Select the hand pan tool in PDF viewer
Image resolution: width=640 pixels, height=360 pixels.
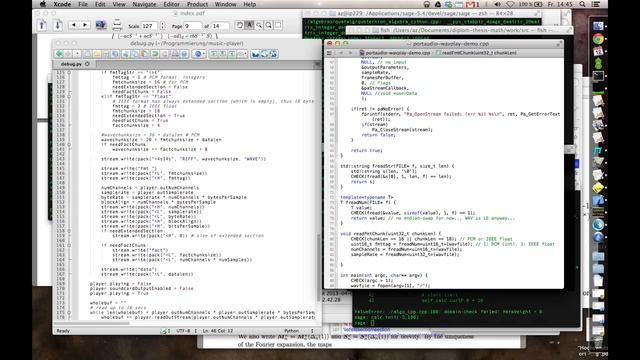(x=240, y=25)
